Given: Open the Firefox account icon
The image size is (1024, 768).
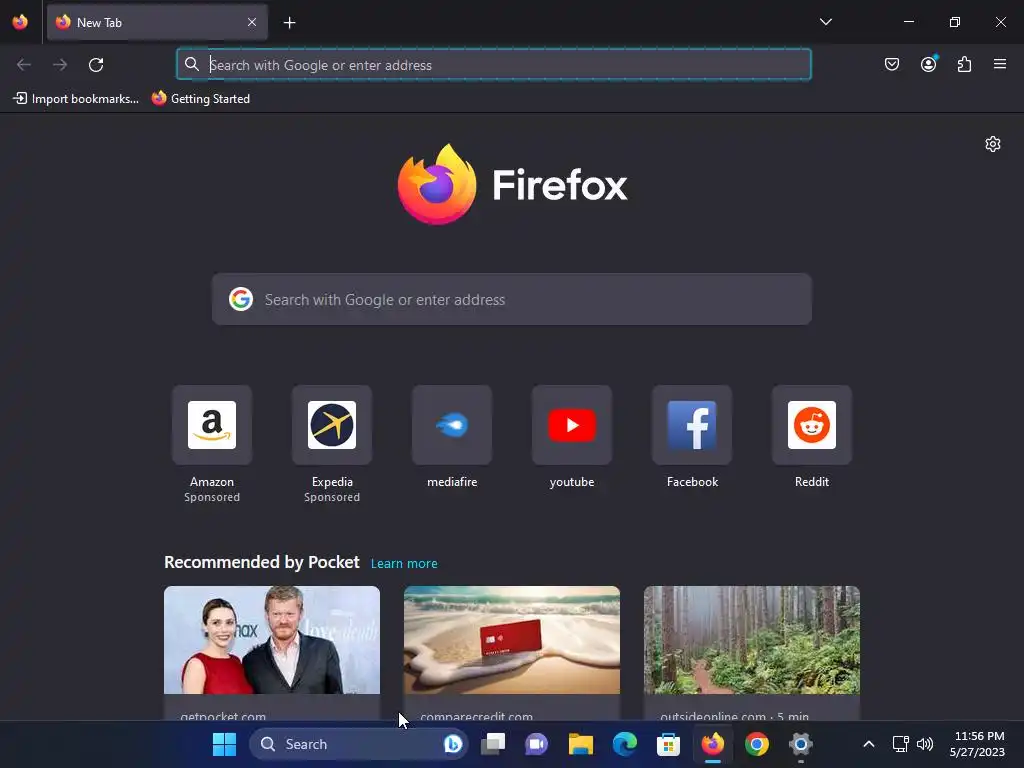Looking at the screenshot, I should [929, 64].
